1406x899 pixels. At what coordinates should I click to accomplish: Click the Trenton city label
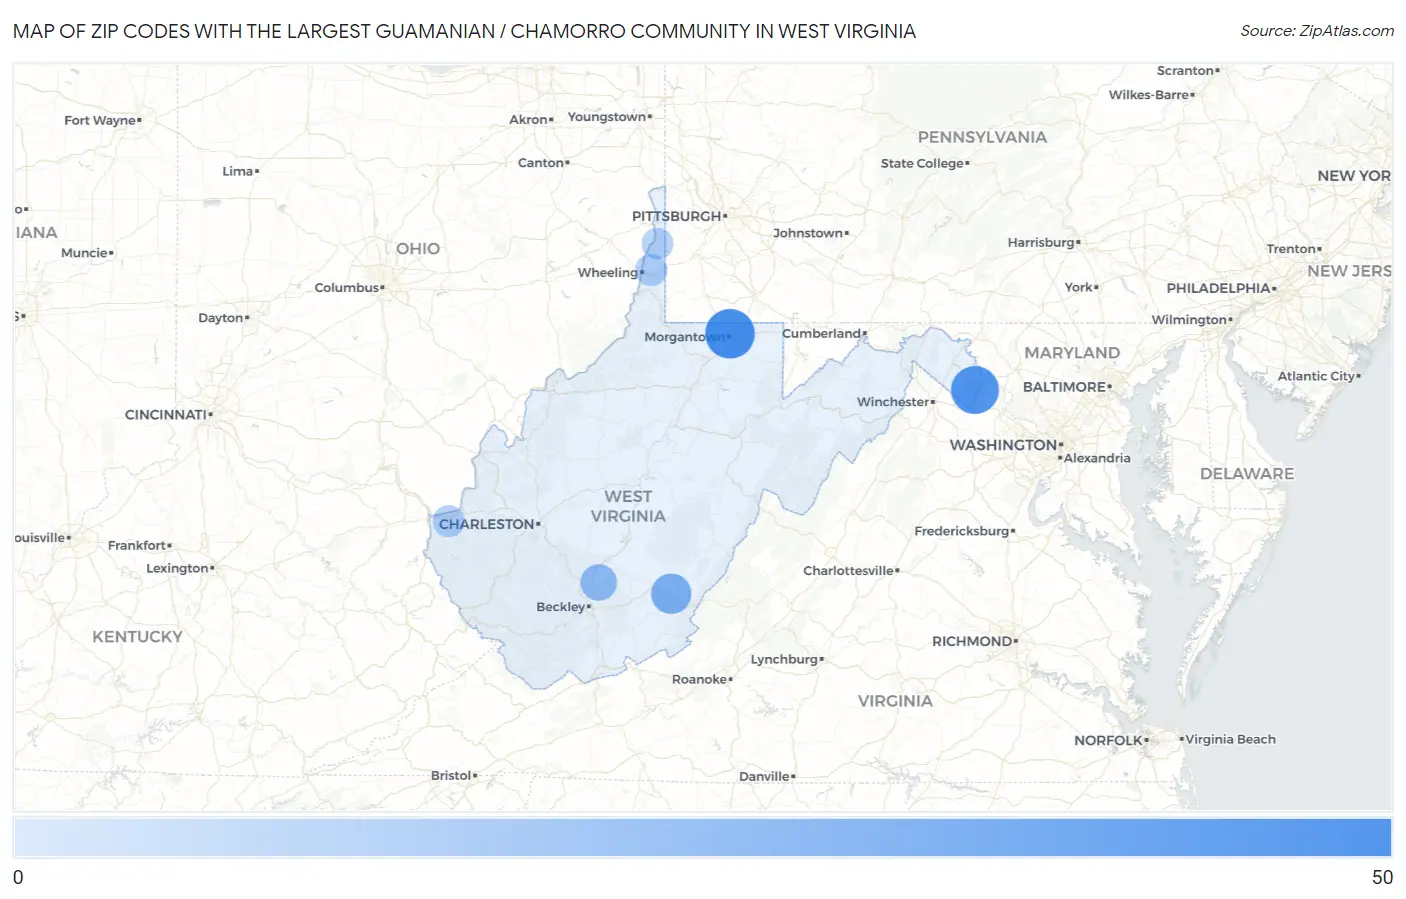[x=1291, y=249]
